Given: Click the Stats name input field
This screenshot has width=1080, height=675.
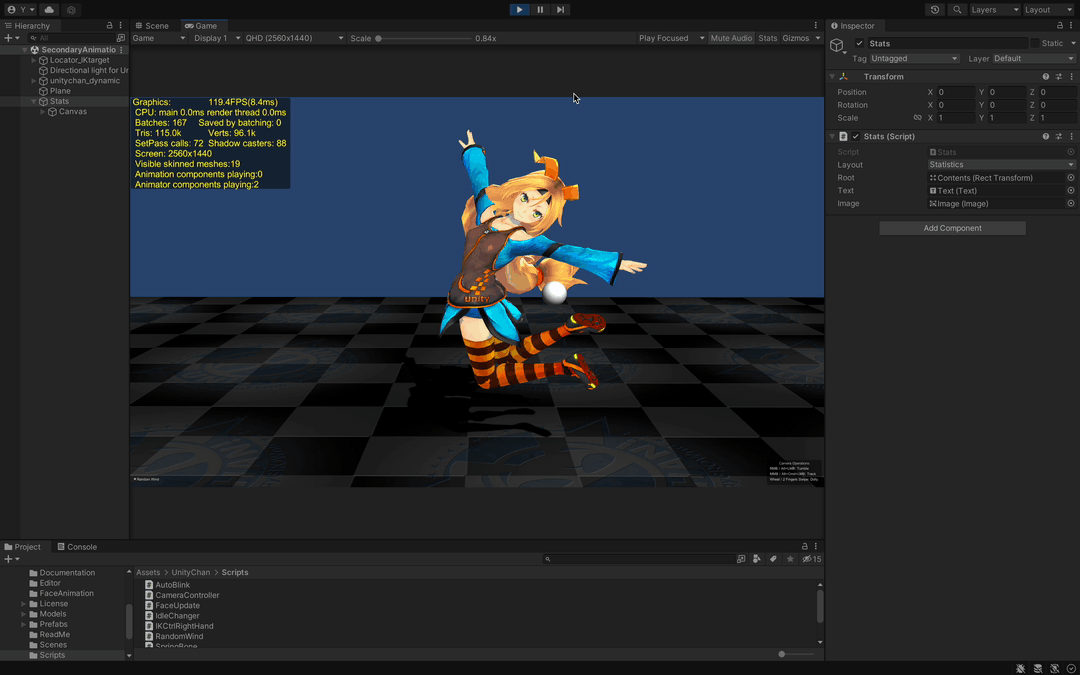Looking at the screenshot, I should tap(947, 43).
